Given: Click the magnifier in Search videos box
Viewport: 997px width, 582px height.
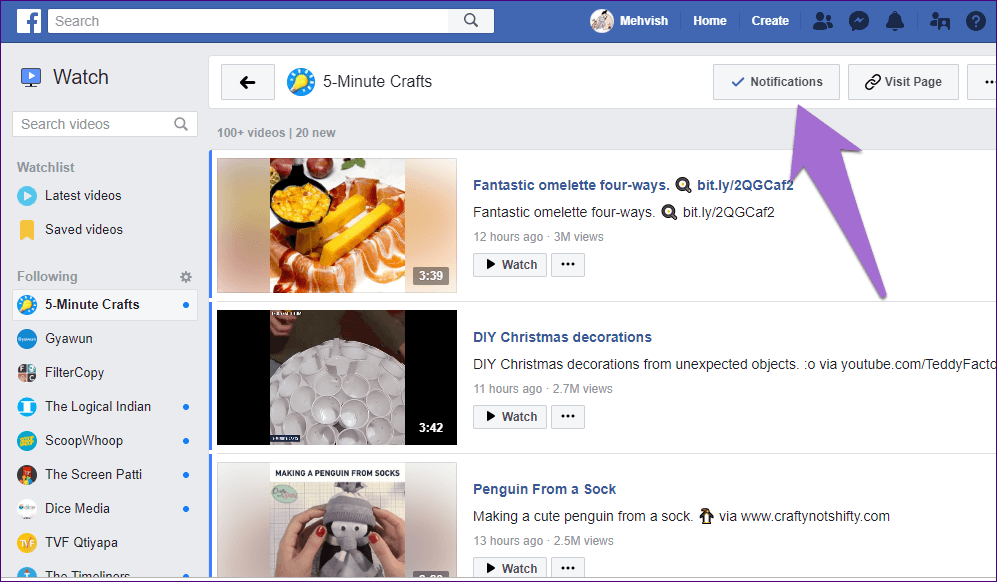Looking at the screenshot, I should coord(181,124).
